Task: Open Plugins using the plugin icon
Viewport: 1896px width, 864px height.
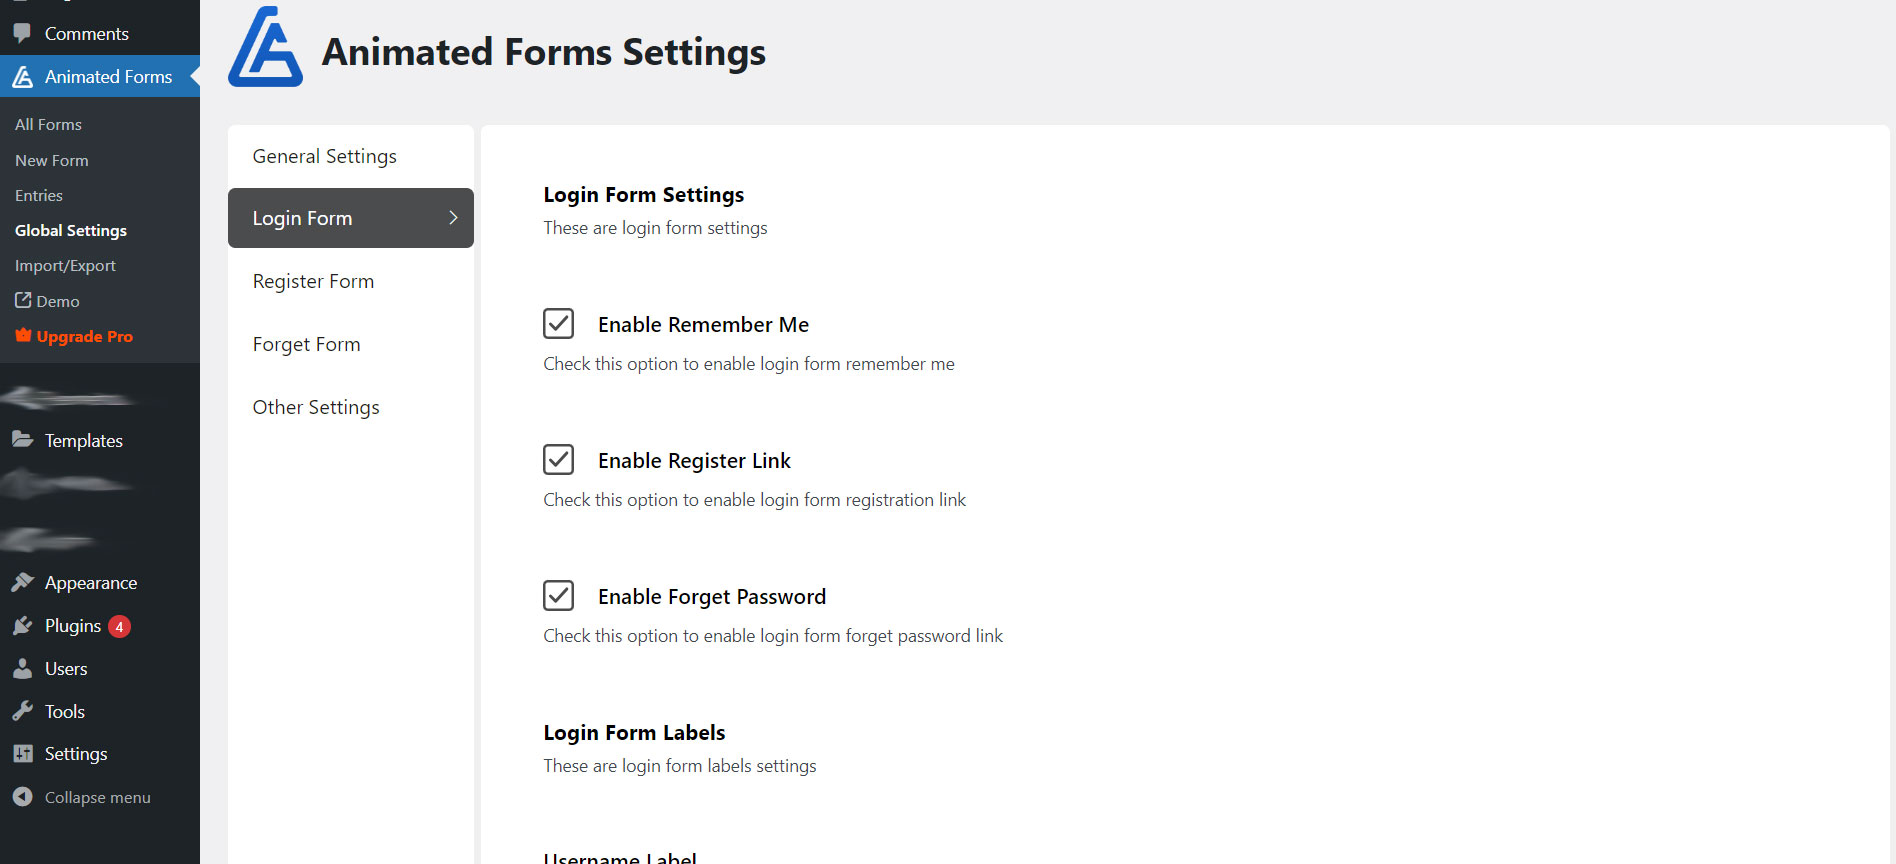Action: tap(22, 625)
